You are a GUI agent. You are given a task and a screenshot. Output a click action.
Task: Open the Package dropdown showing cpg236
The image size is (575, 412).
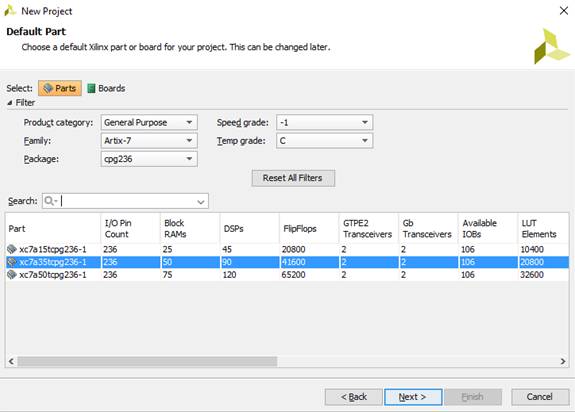click(x=149, y=159)
